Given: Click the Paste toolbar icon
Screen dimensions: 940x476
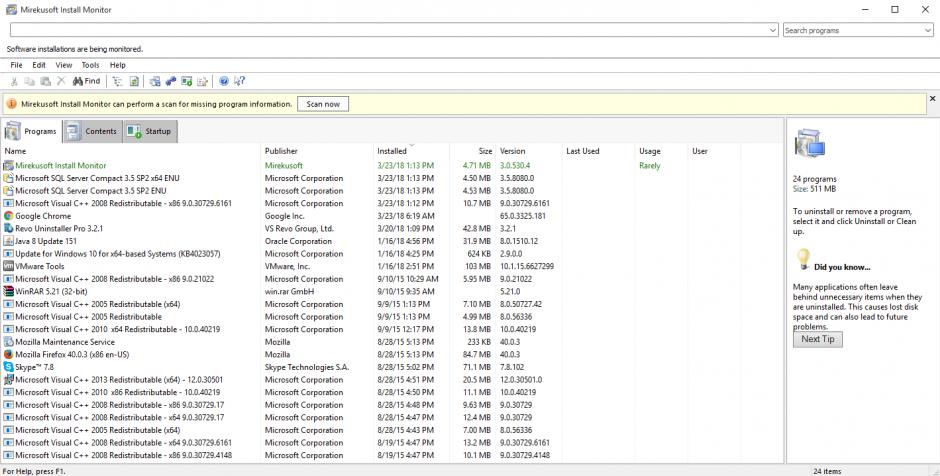Looking at the screenshot, I should [x=45, y=81].
